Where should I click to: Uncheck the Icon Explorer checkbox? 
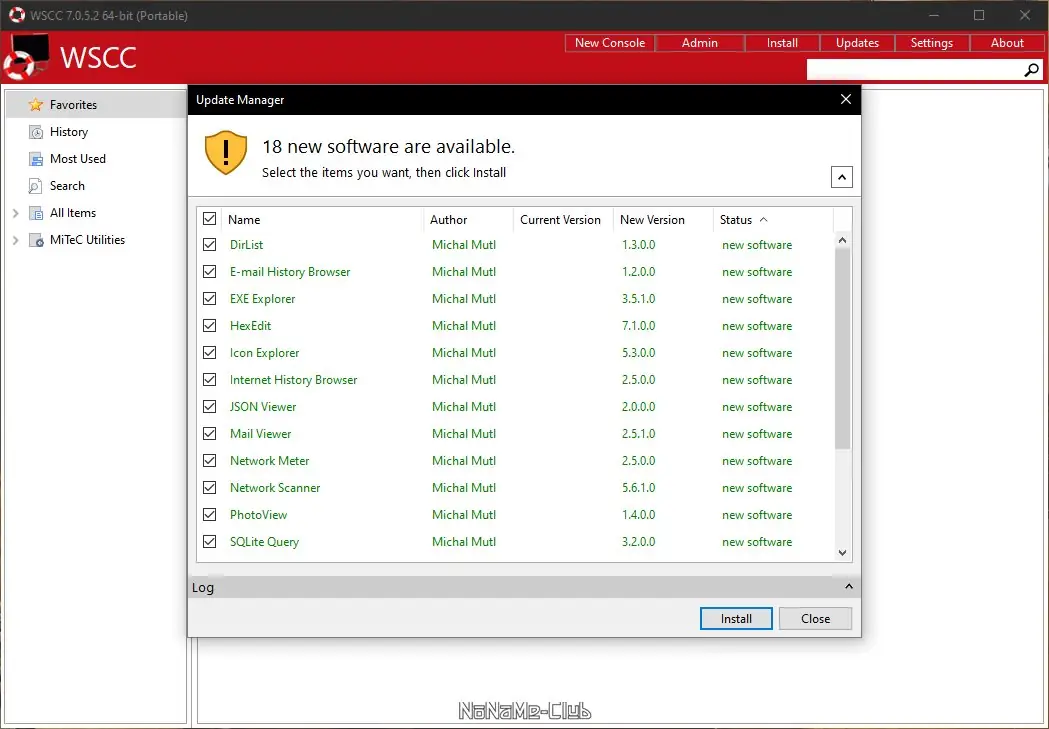pyautogui.click(x=209, y=352)
